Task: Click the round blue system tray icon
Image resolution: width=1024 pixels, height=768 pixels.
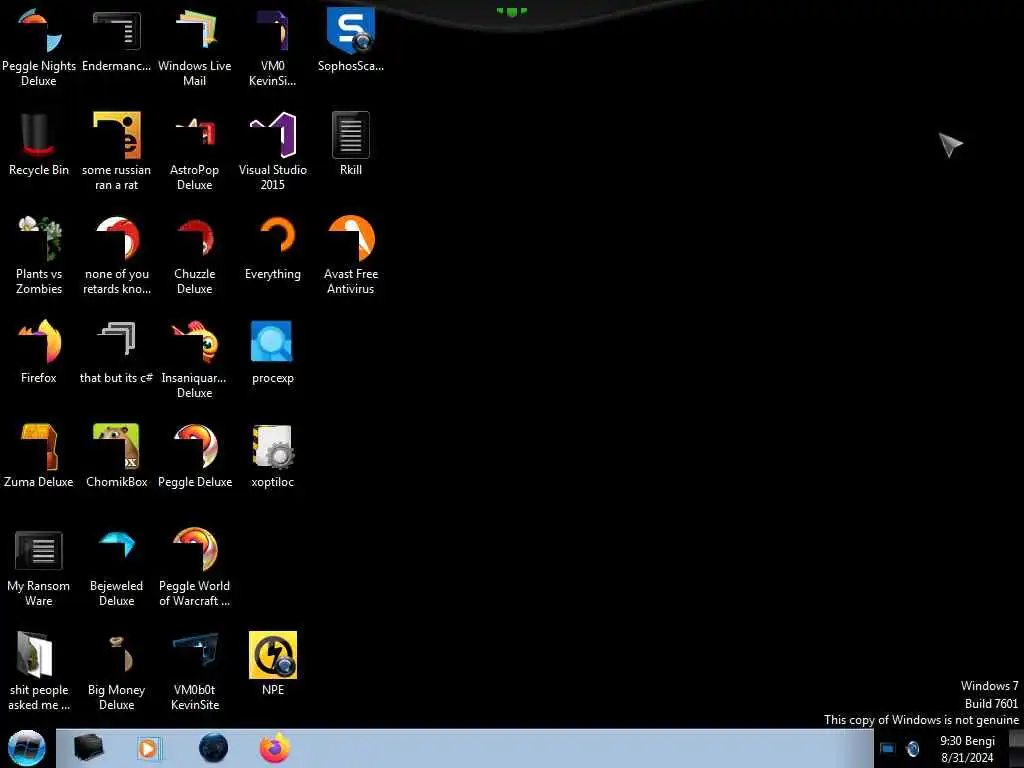Action: click(913, 748)
